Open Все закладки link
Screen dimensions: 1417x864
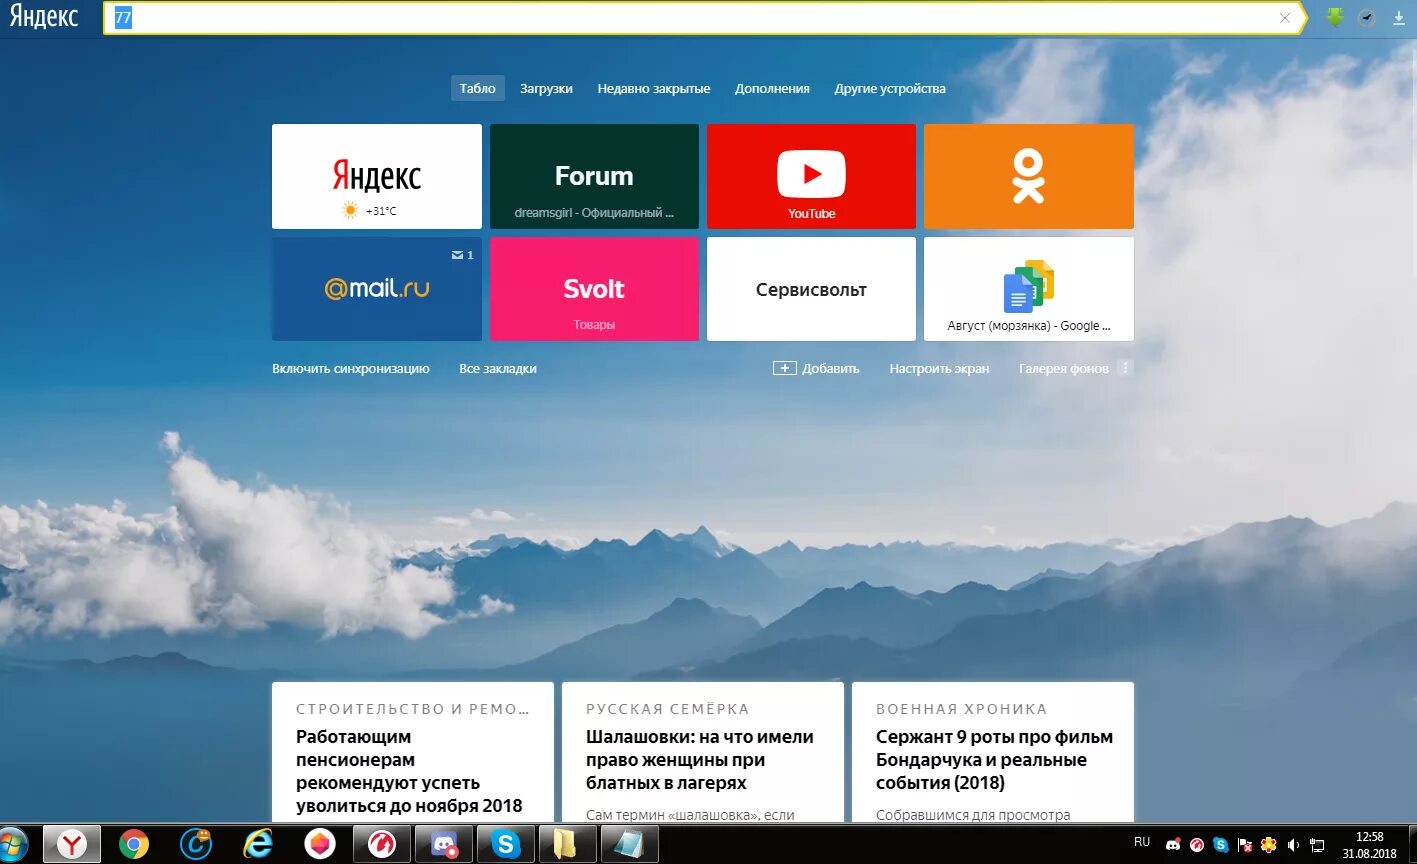coord(498,368)
